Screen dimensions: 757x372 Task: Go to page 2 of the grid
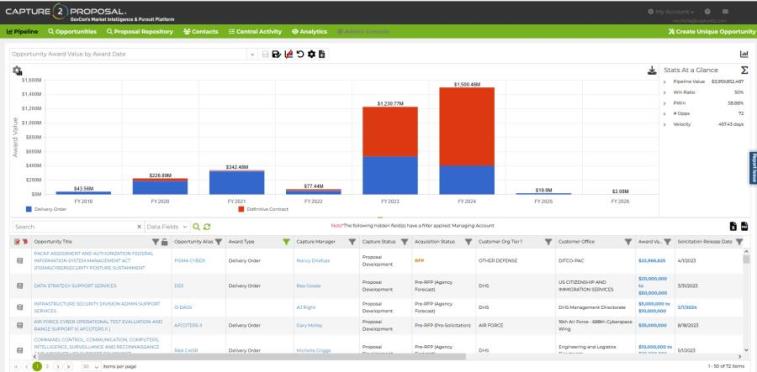(47, 367)
